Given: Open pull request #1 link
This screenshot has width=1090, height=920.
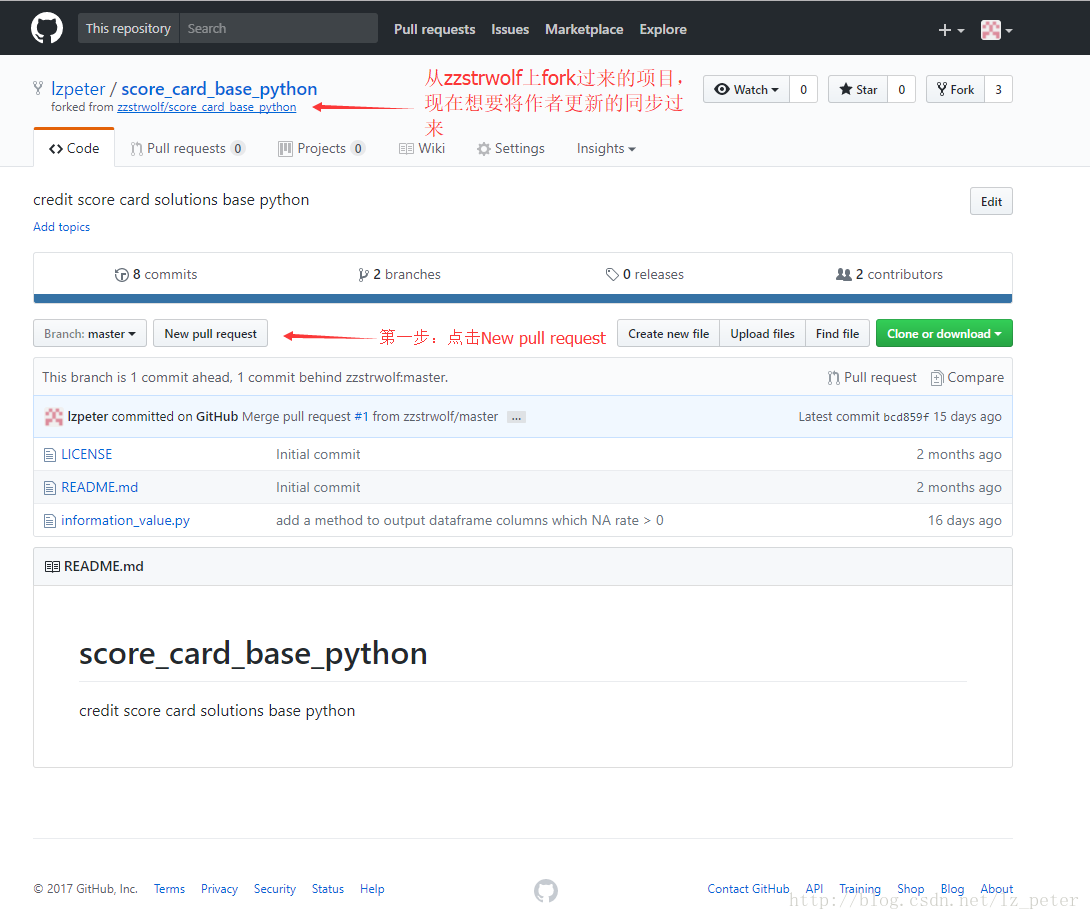Looking at the screenshot, I should (x=361, y=417).
